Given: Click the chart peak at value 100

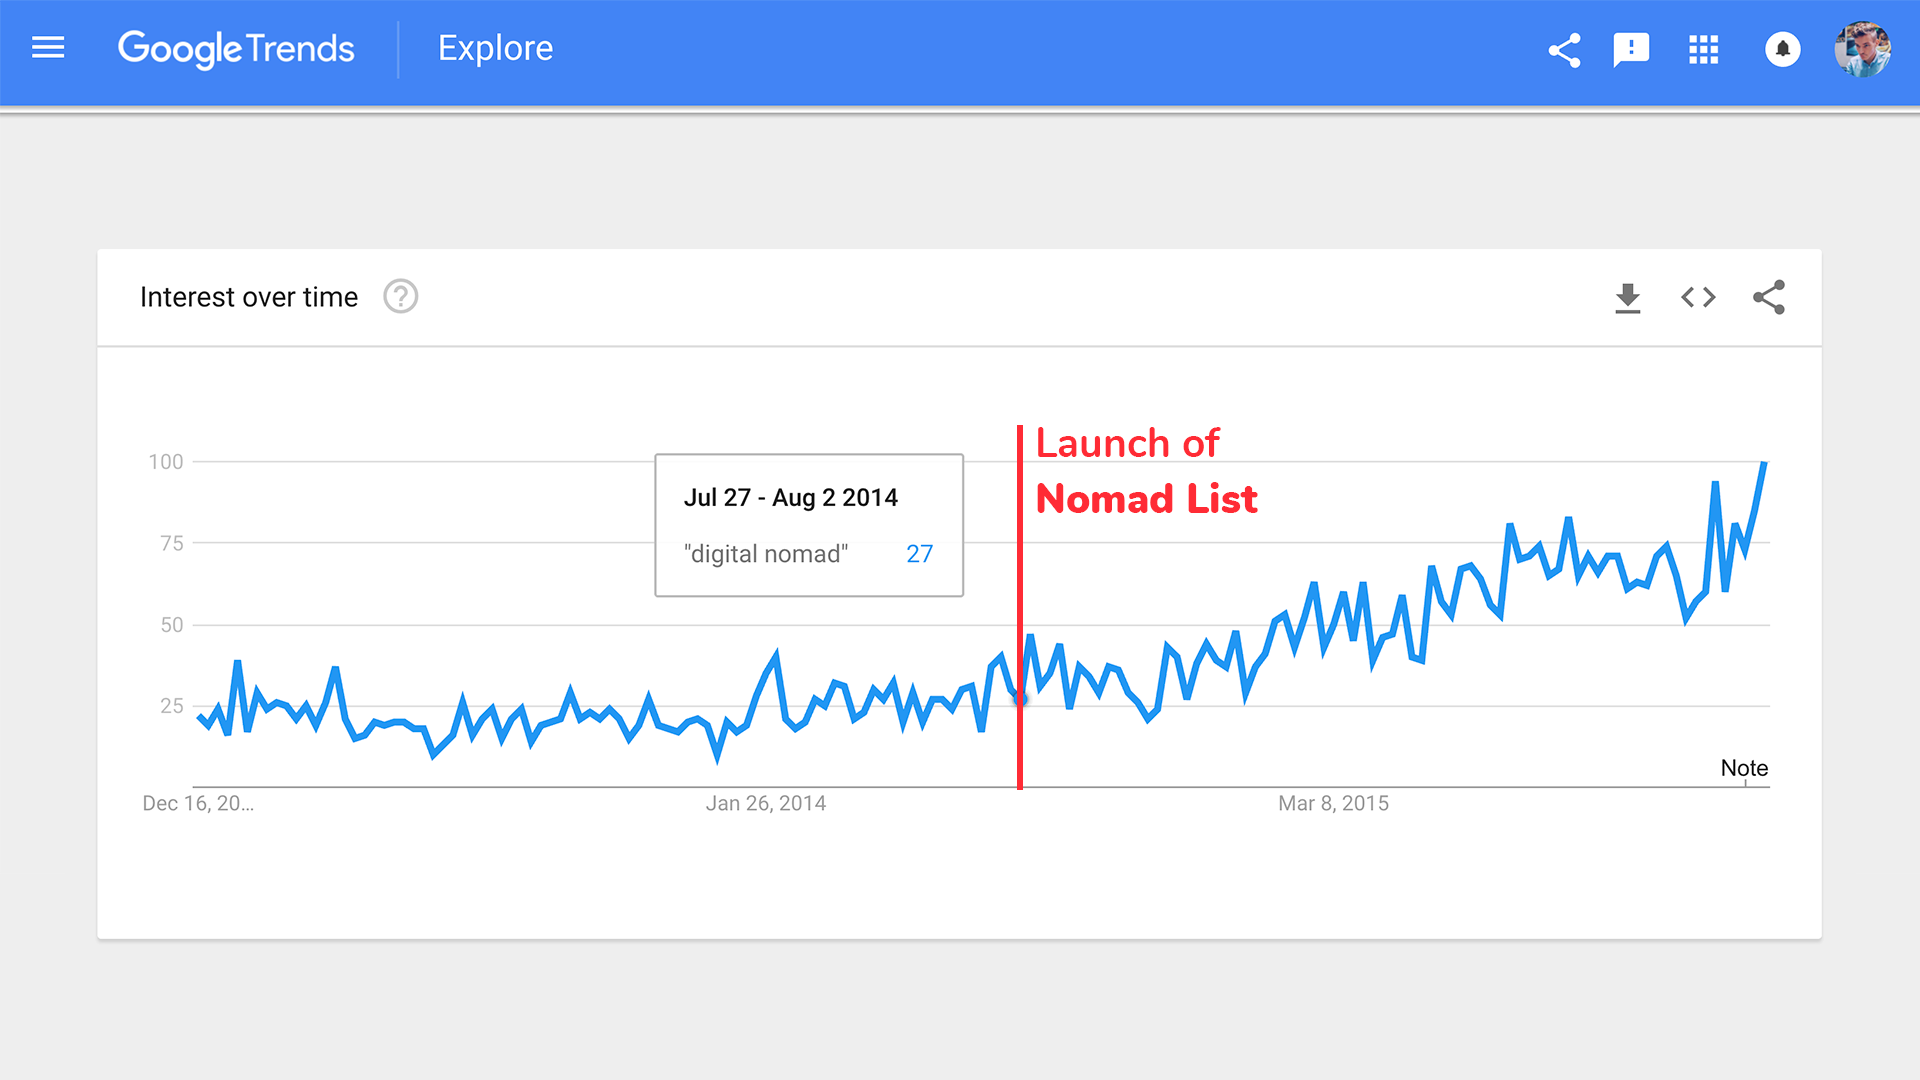Looking at the screenshot, I should 1764,463.
